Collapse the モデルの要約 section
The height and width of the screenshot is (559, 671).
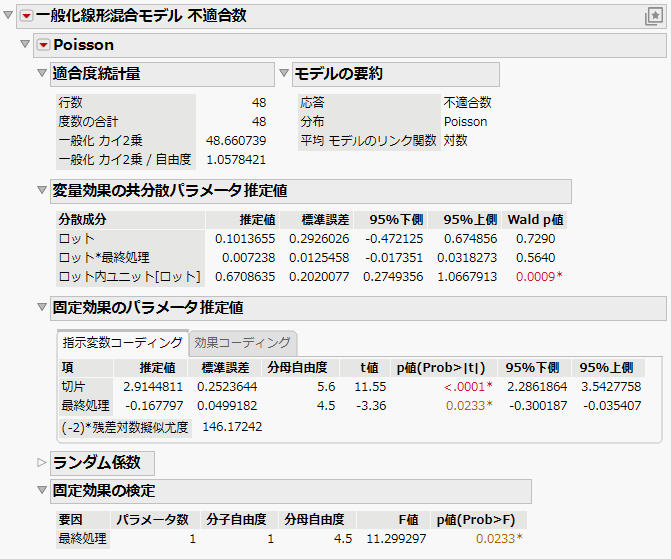coord(284,73)
